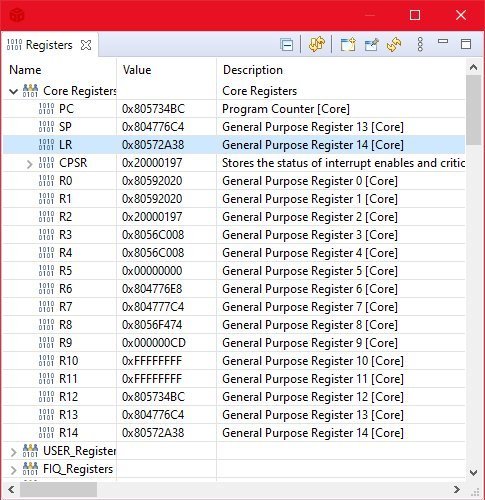Click the R3 value 0x8056C008

[153, 235]
